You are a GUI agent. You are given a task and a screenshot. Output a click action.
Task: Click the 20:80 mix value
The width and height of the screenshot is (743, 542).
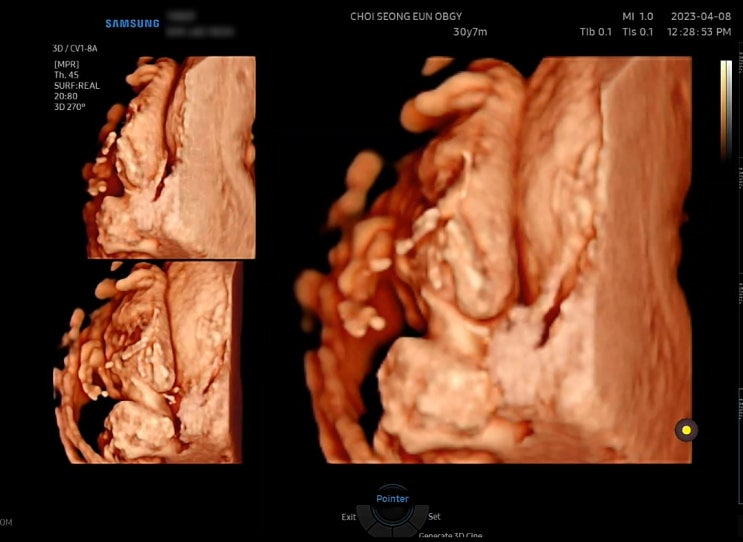[66, 96]
